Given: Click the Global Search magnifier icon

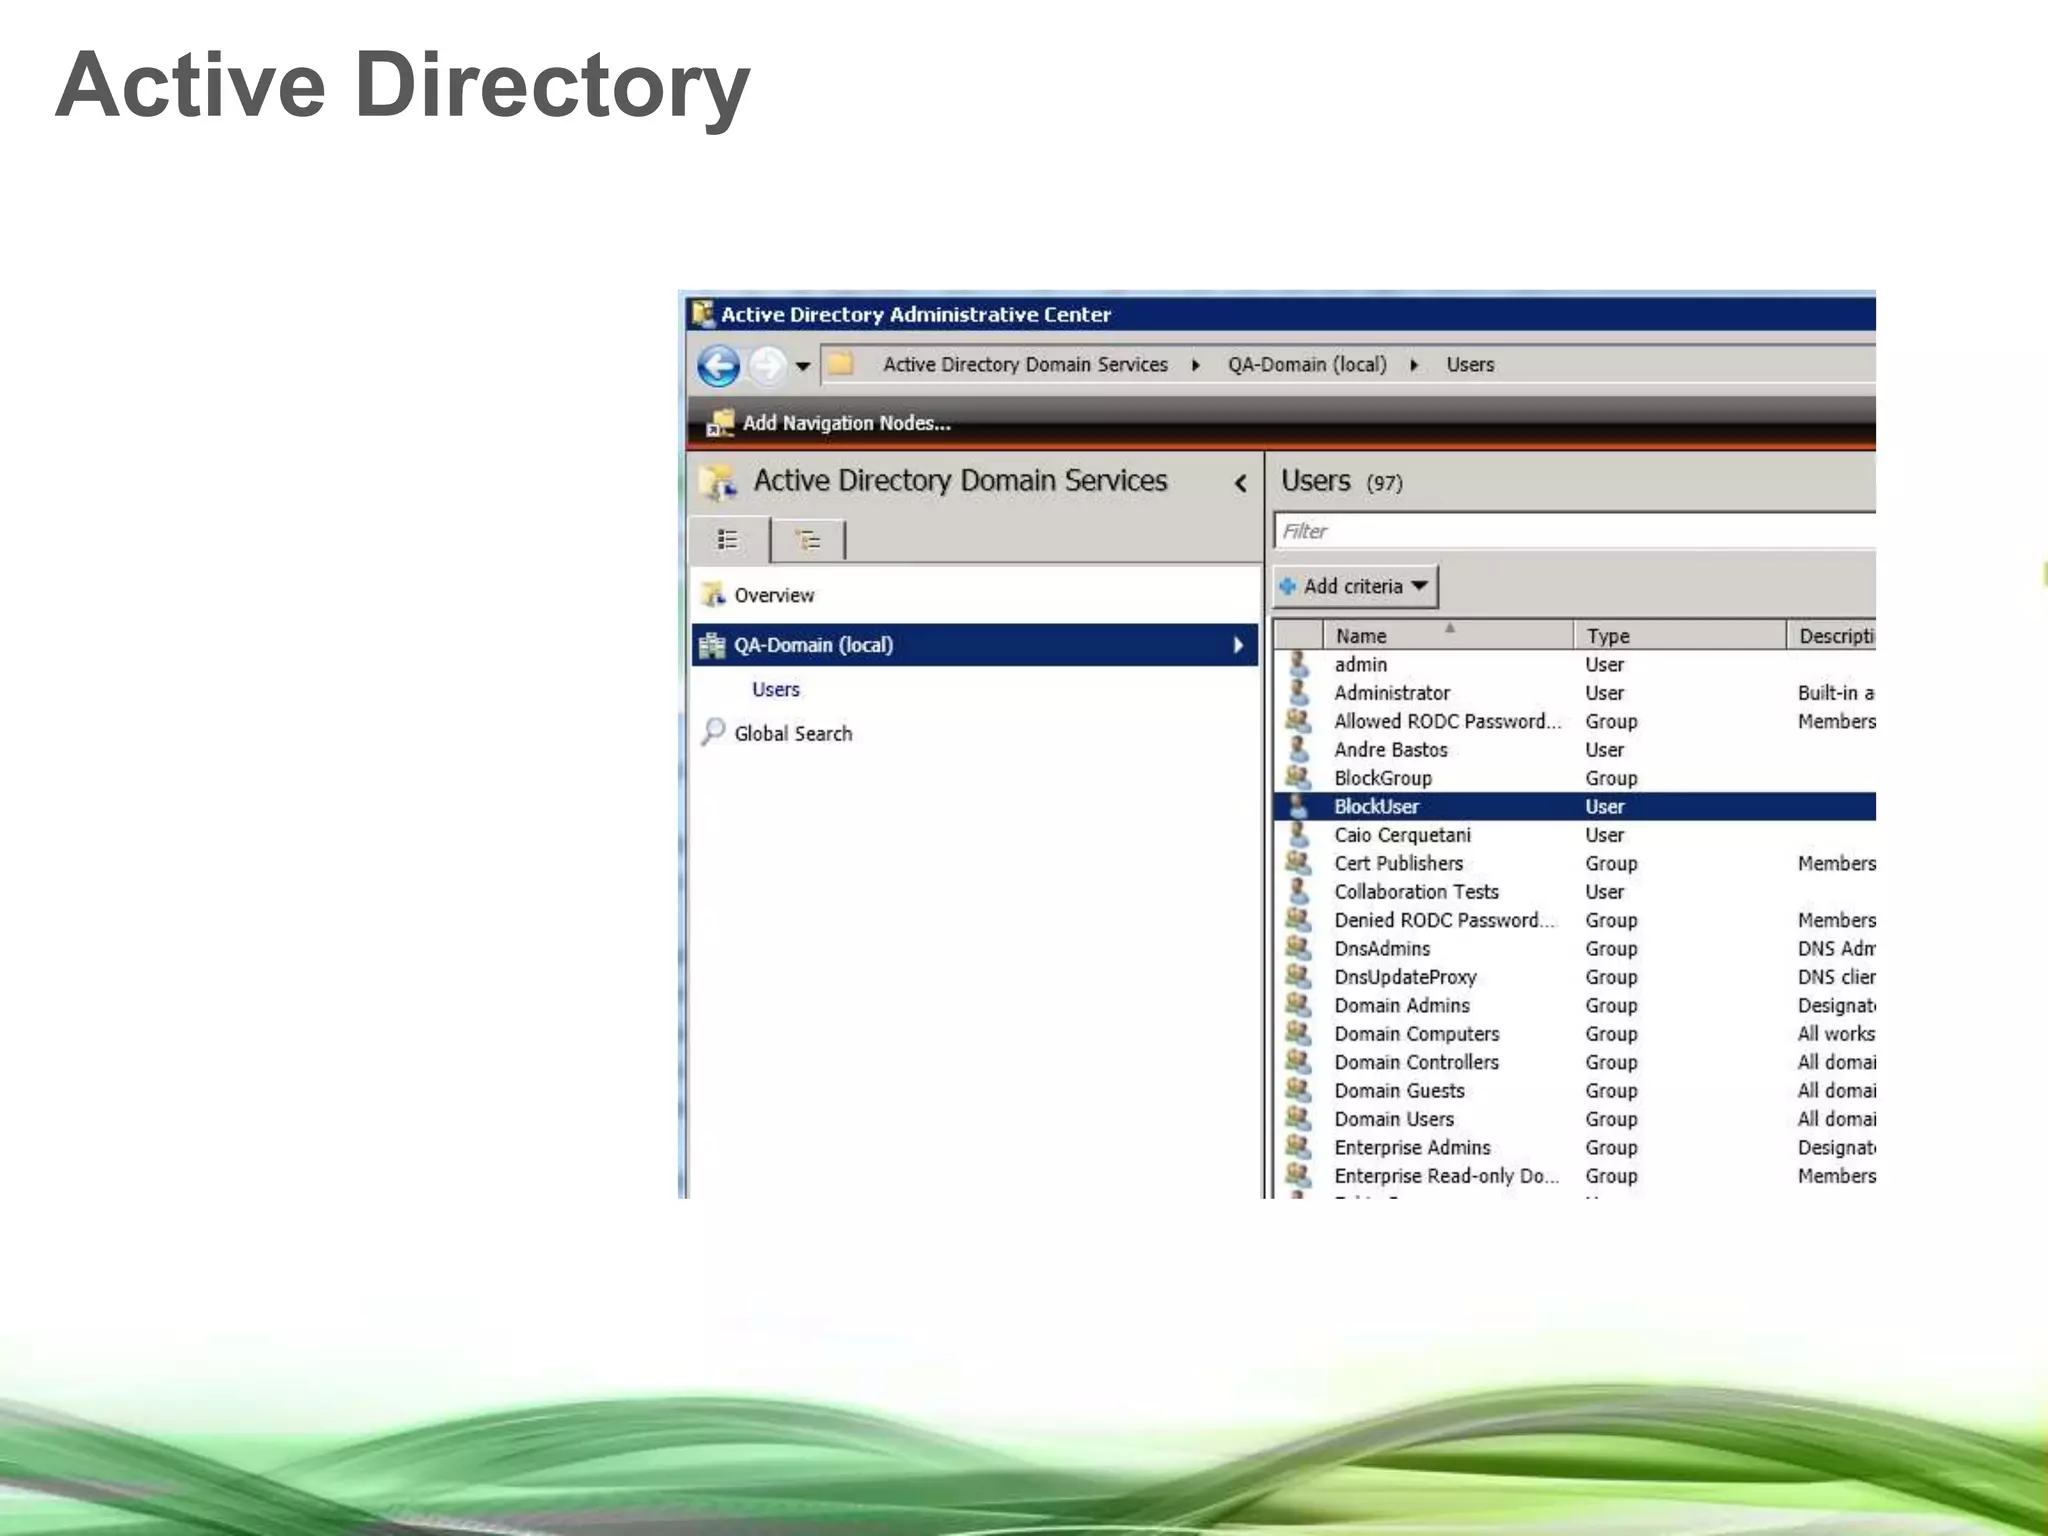Looking at the screenshot, I should [713, 732].
